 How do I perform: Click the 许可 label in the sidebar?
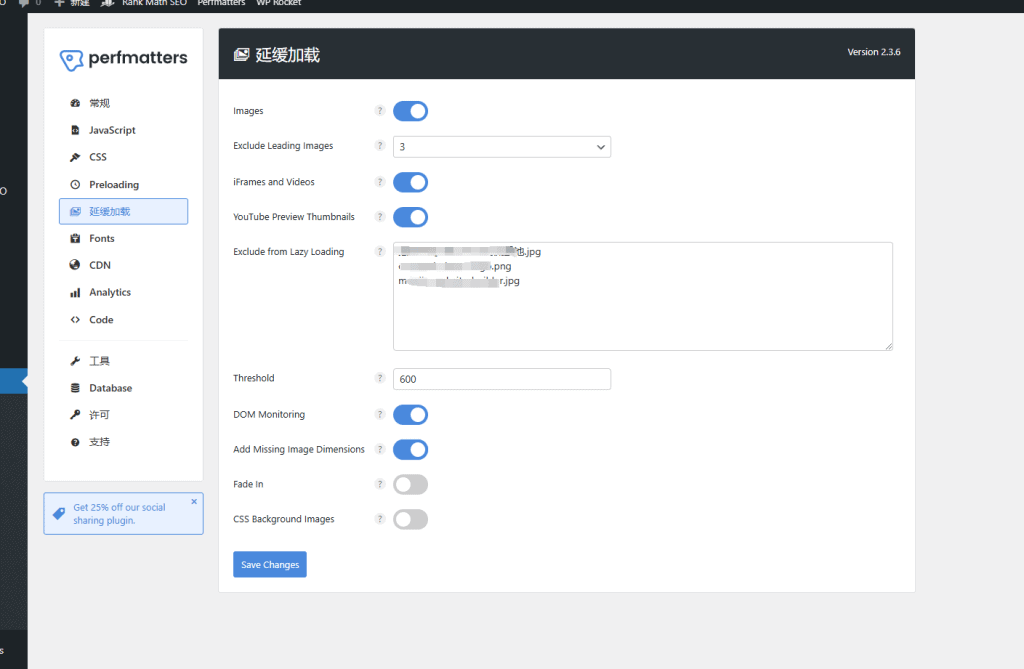tap(99, 415)
